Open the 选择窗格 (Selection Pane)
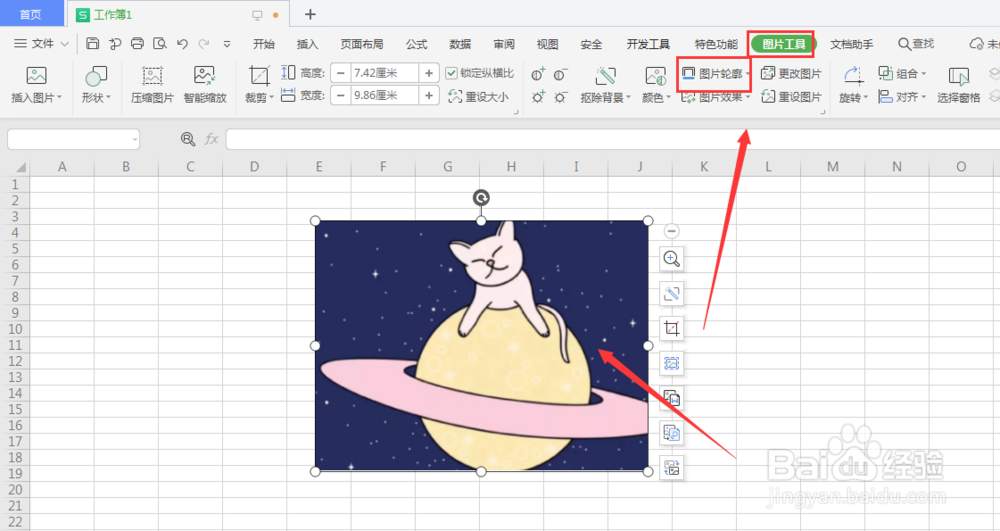Viewport: 1000px width, 531px height. coord(958,84)
